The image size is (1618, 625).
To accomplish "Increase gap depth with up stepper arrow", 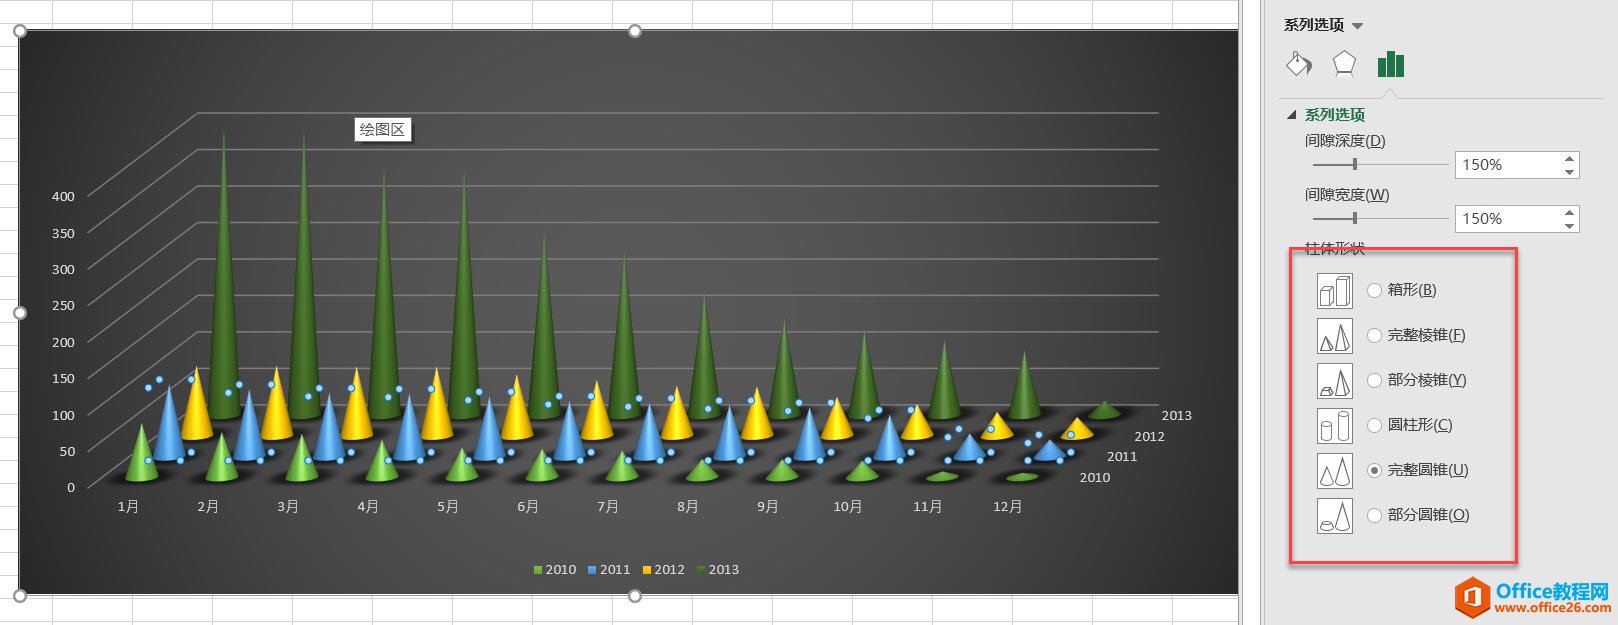I will click(1570, 158).
